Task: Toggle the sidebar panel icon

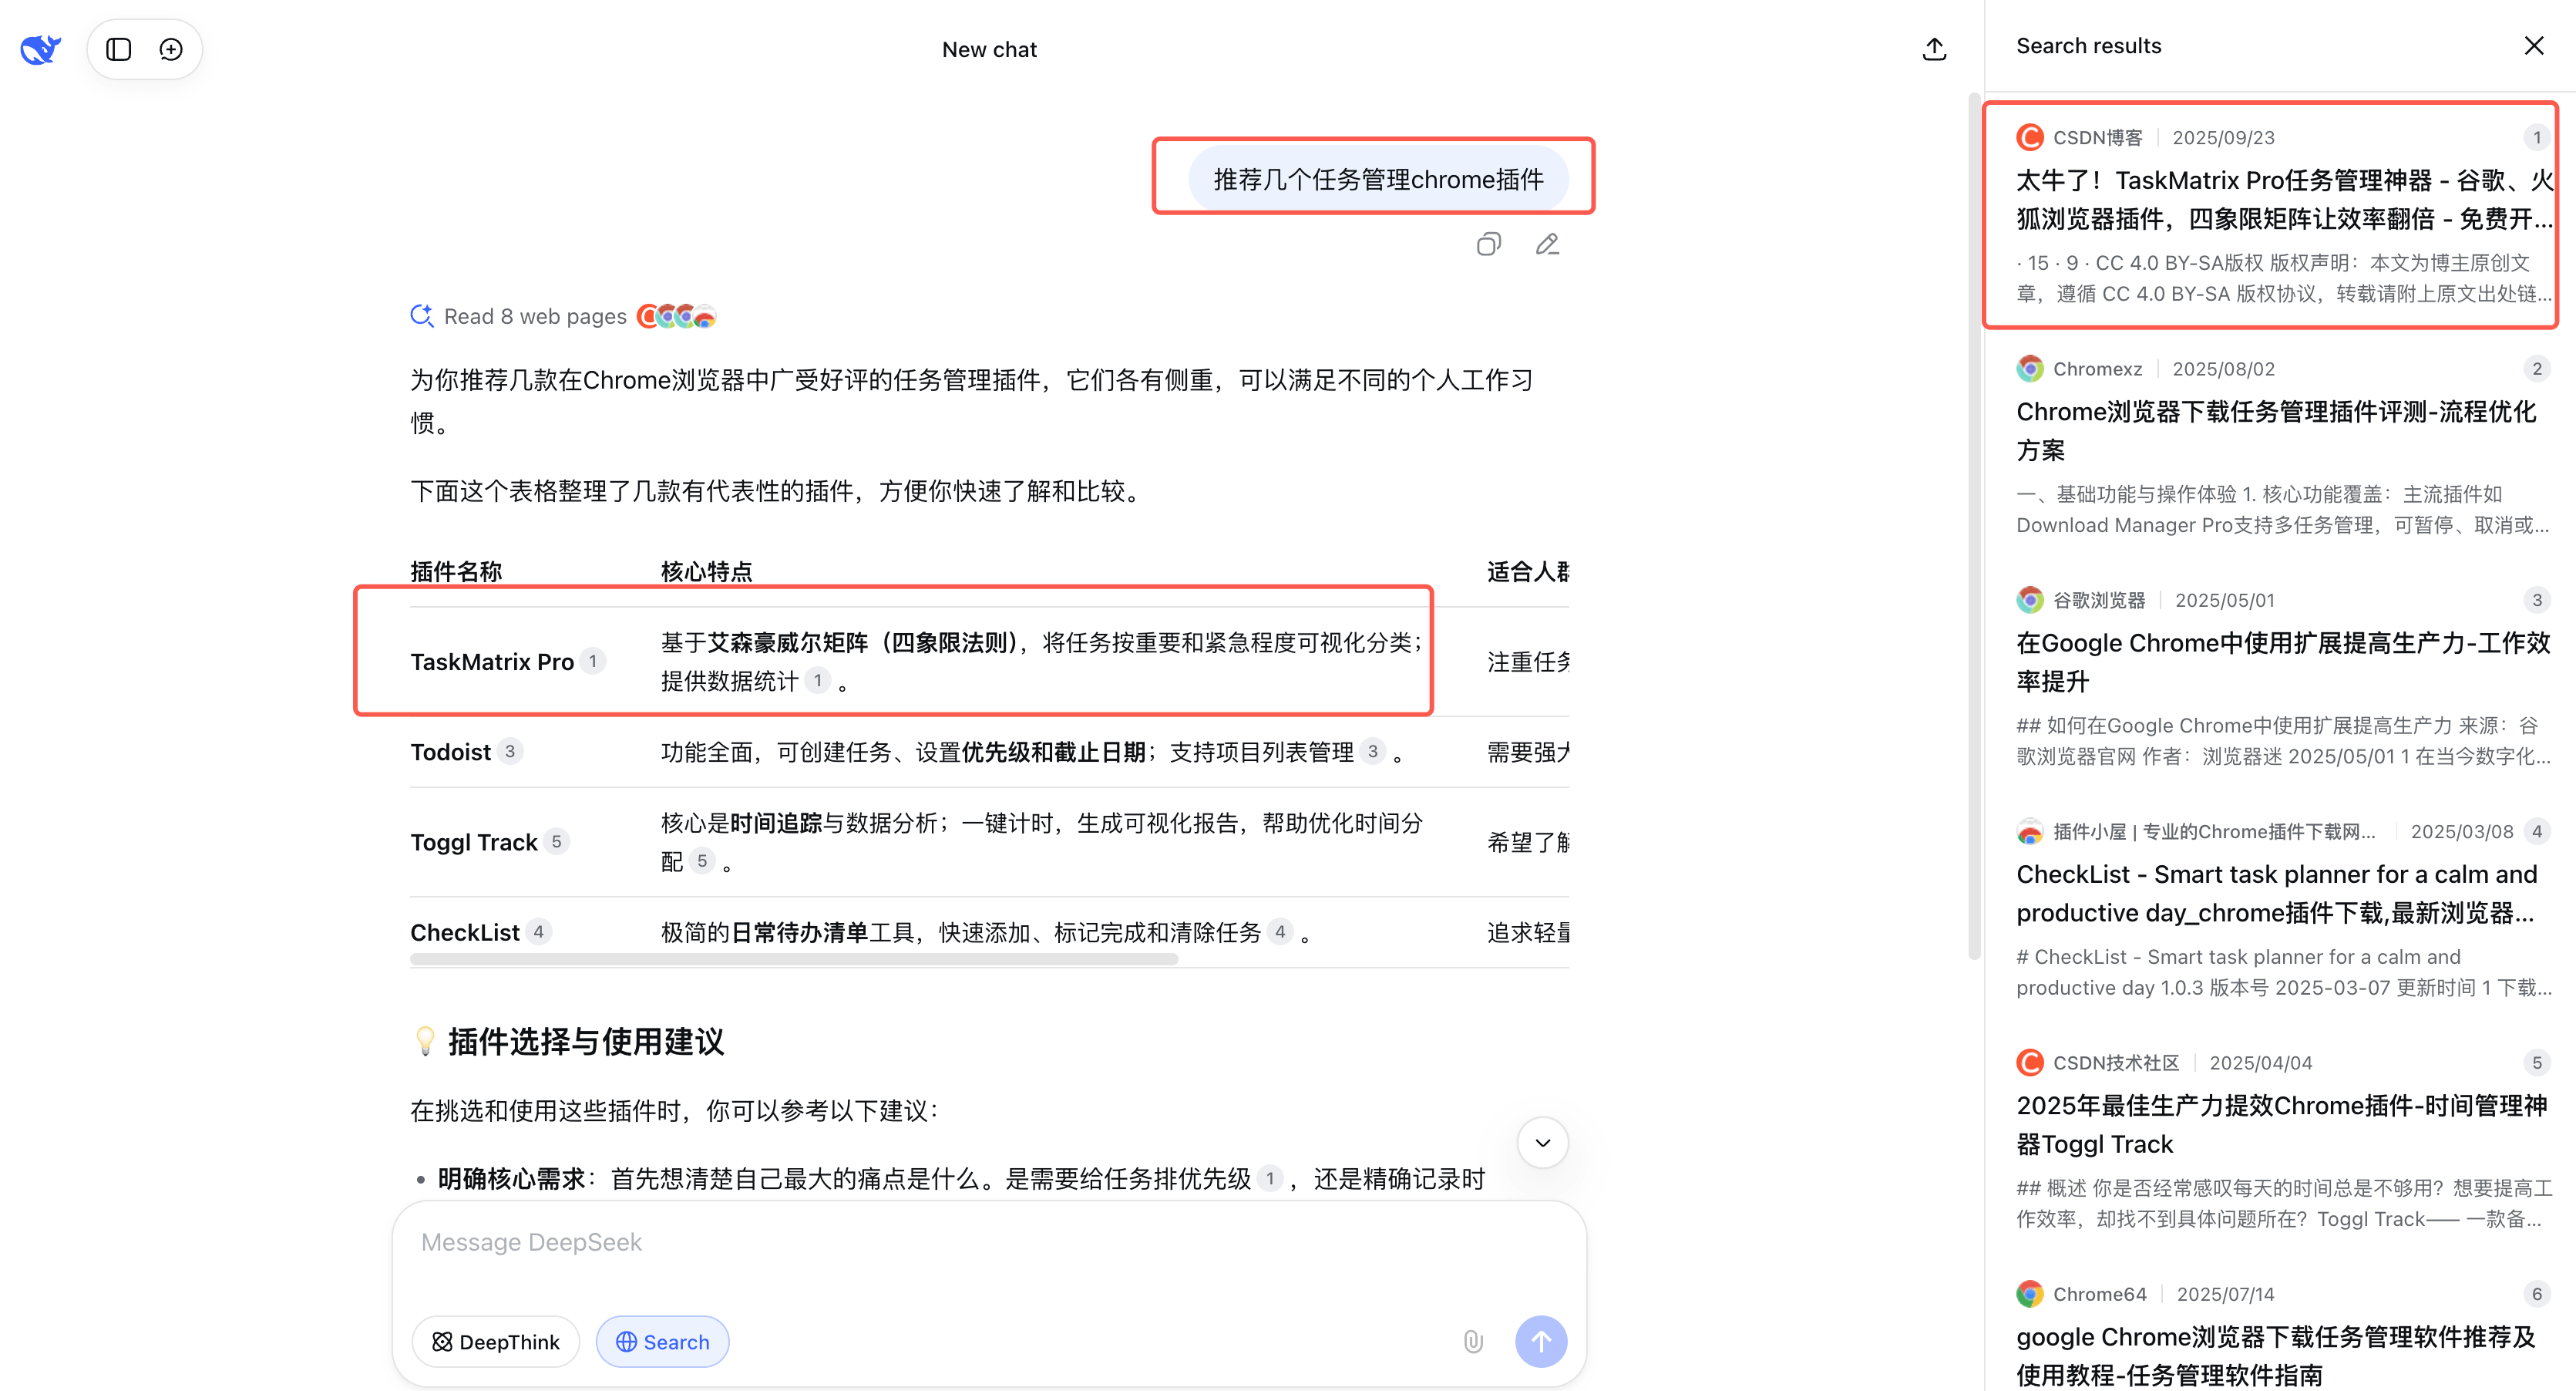Action: tap(119, 49)
